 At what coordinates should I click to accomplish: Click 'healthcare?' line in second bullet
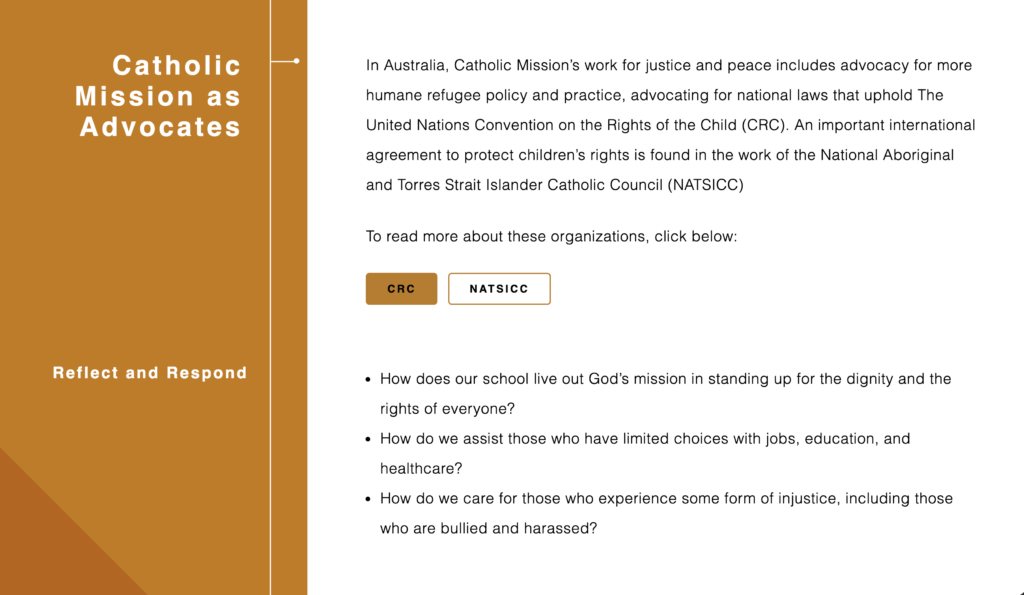(421, 469)
